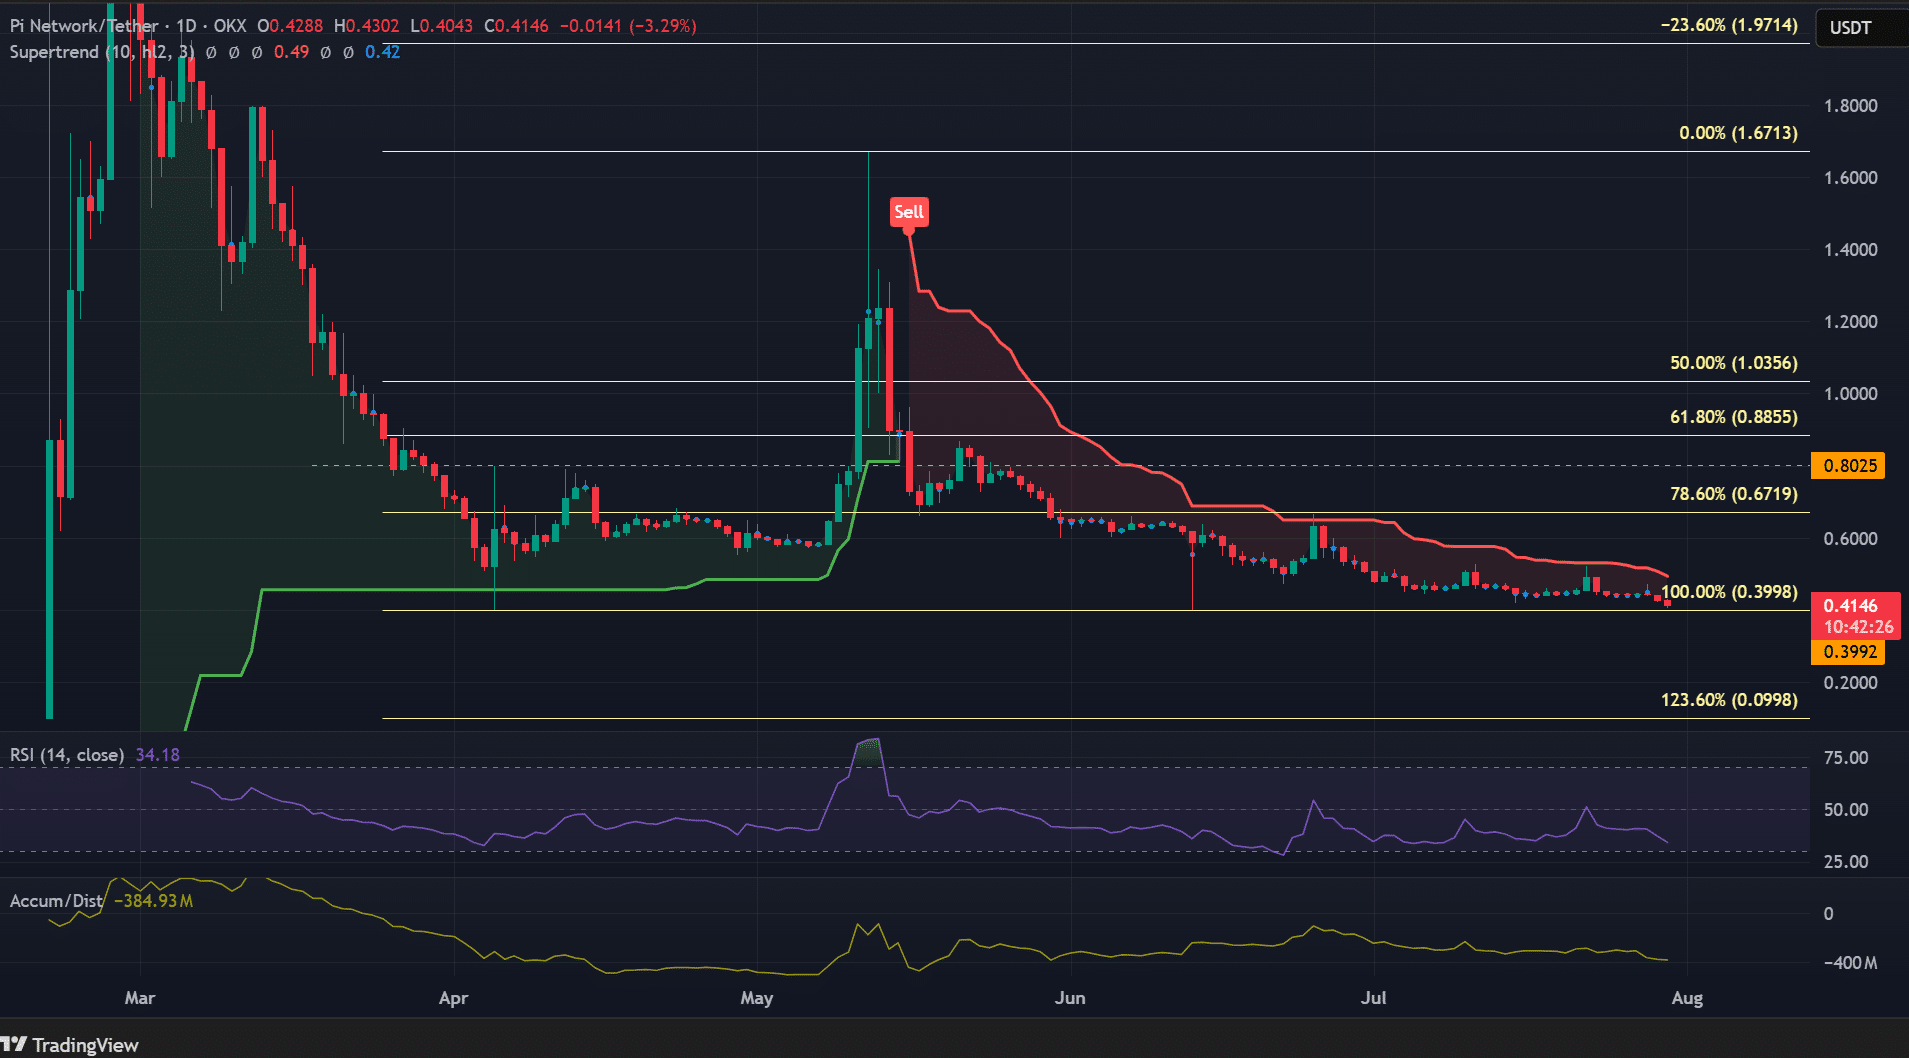Click the orange 0.8025 price label
Viewport: 1909px width, 1058px height.
pyautogui.click(x=1849, y=466)
